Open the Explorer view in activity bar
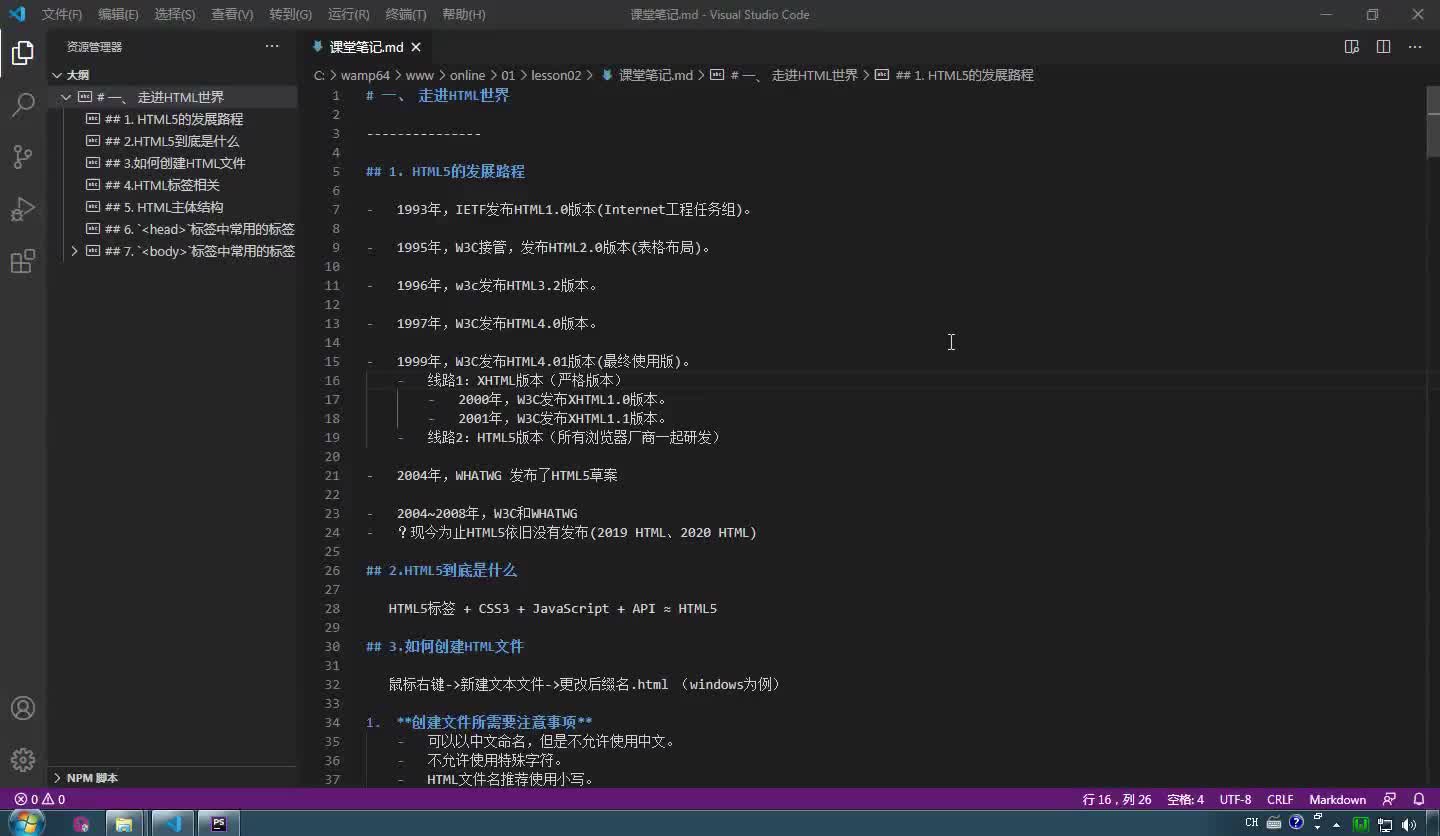The image size is (1440, 836). (x=23, y=53)
